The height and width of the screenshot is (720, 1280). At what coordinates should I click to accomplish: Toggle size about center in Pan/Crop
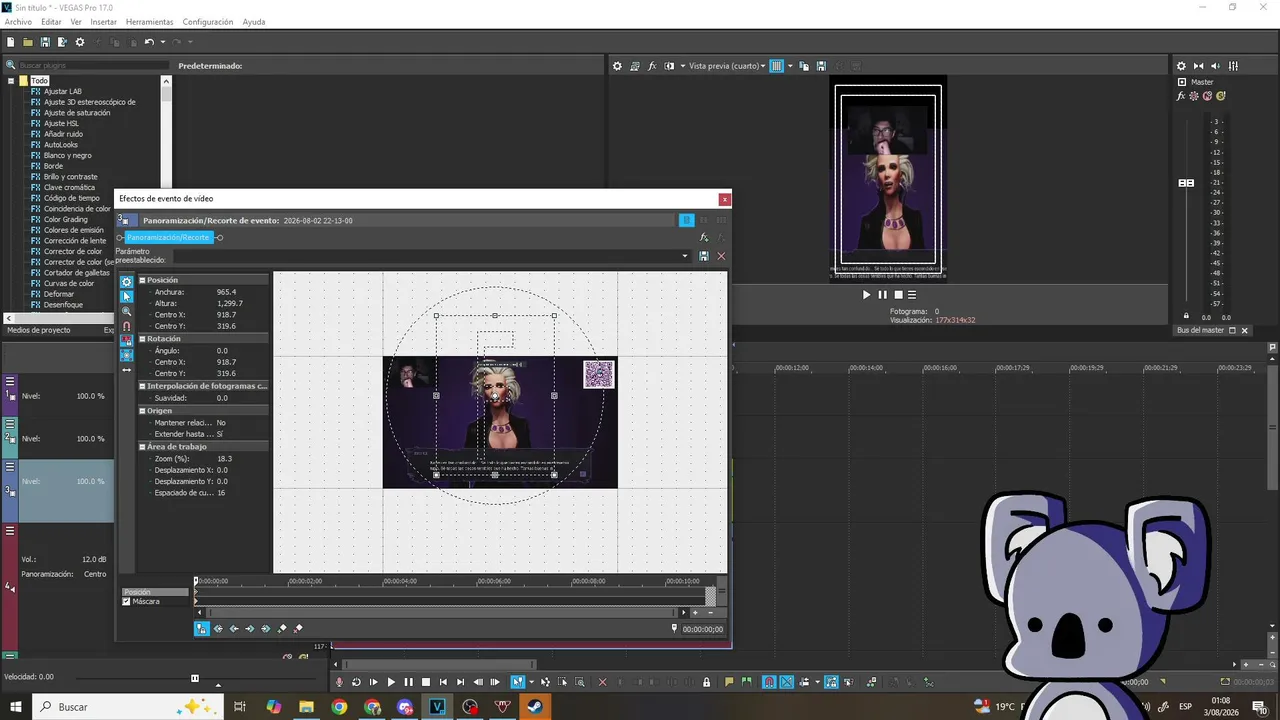coord(127,355)
